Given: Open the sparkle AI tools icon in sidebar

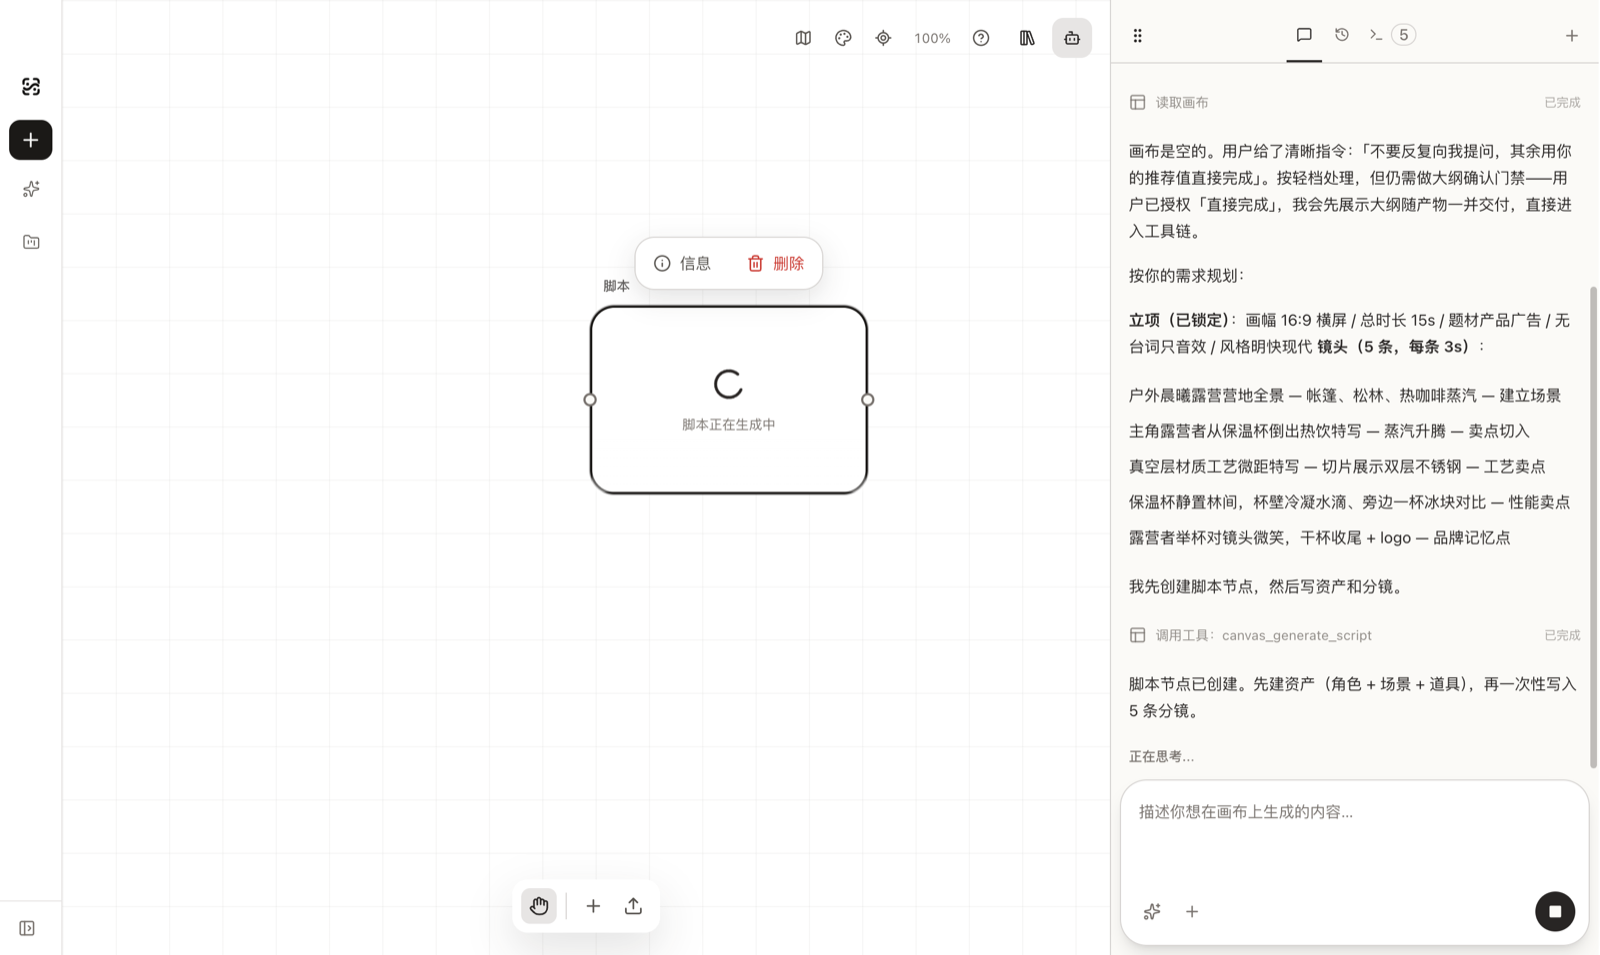Looking at the screenshot, I should point(31,189).
